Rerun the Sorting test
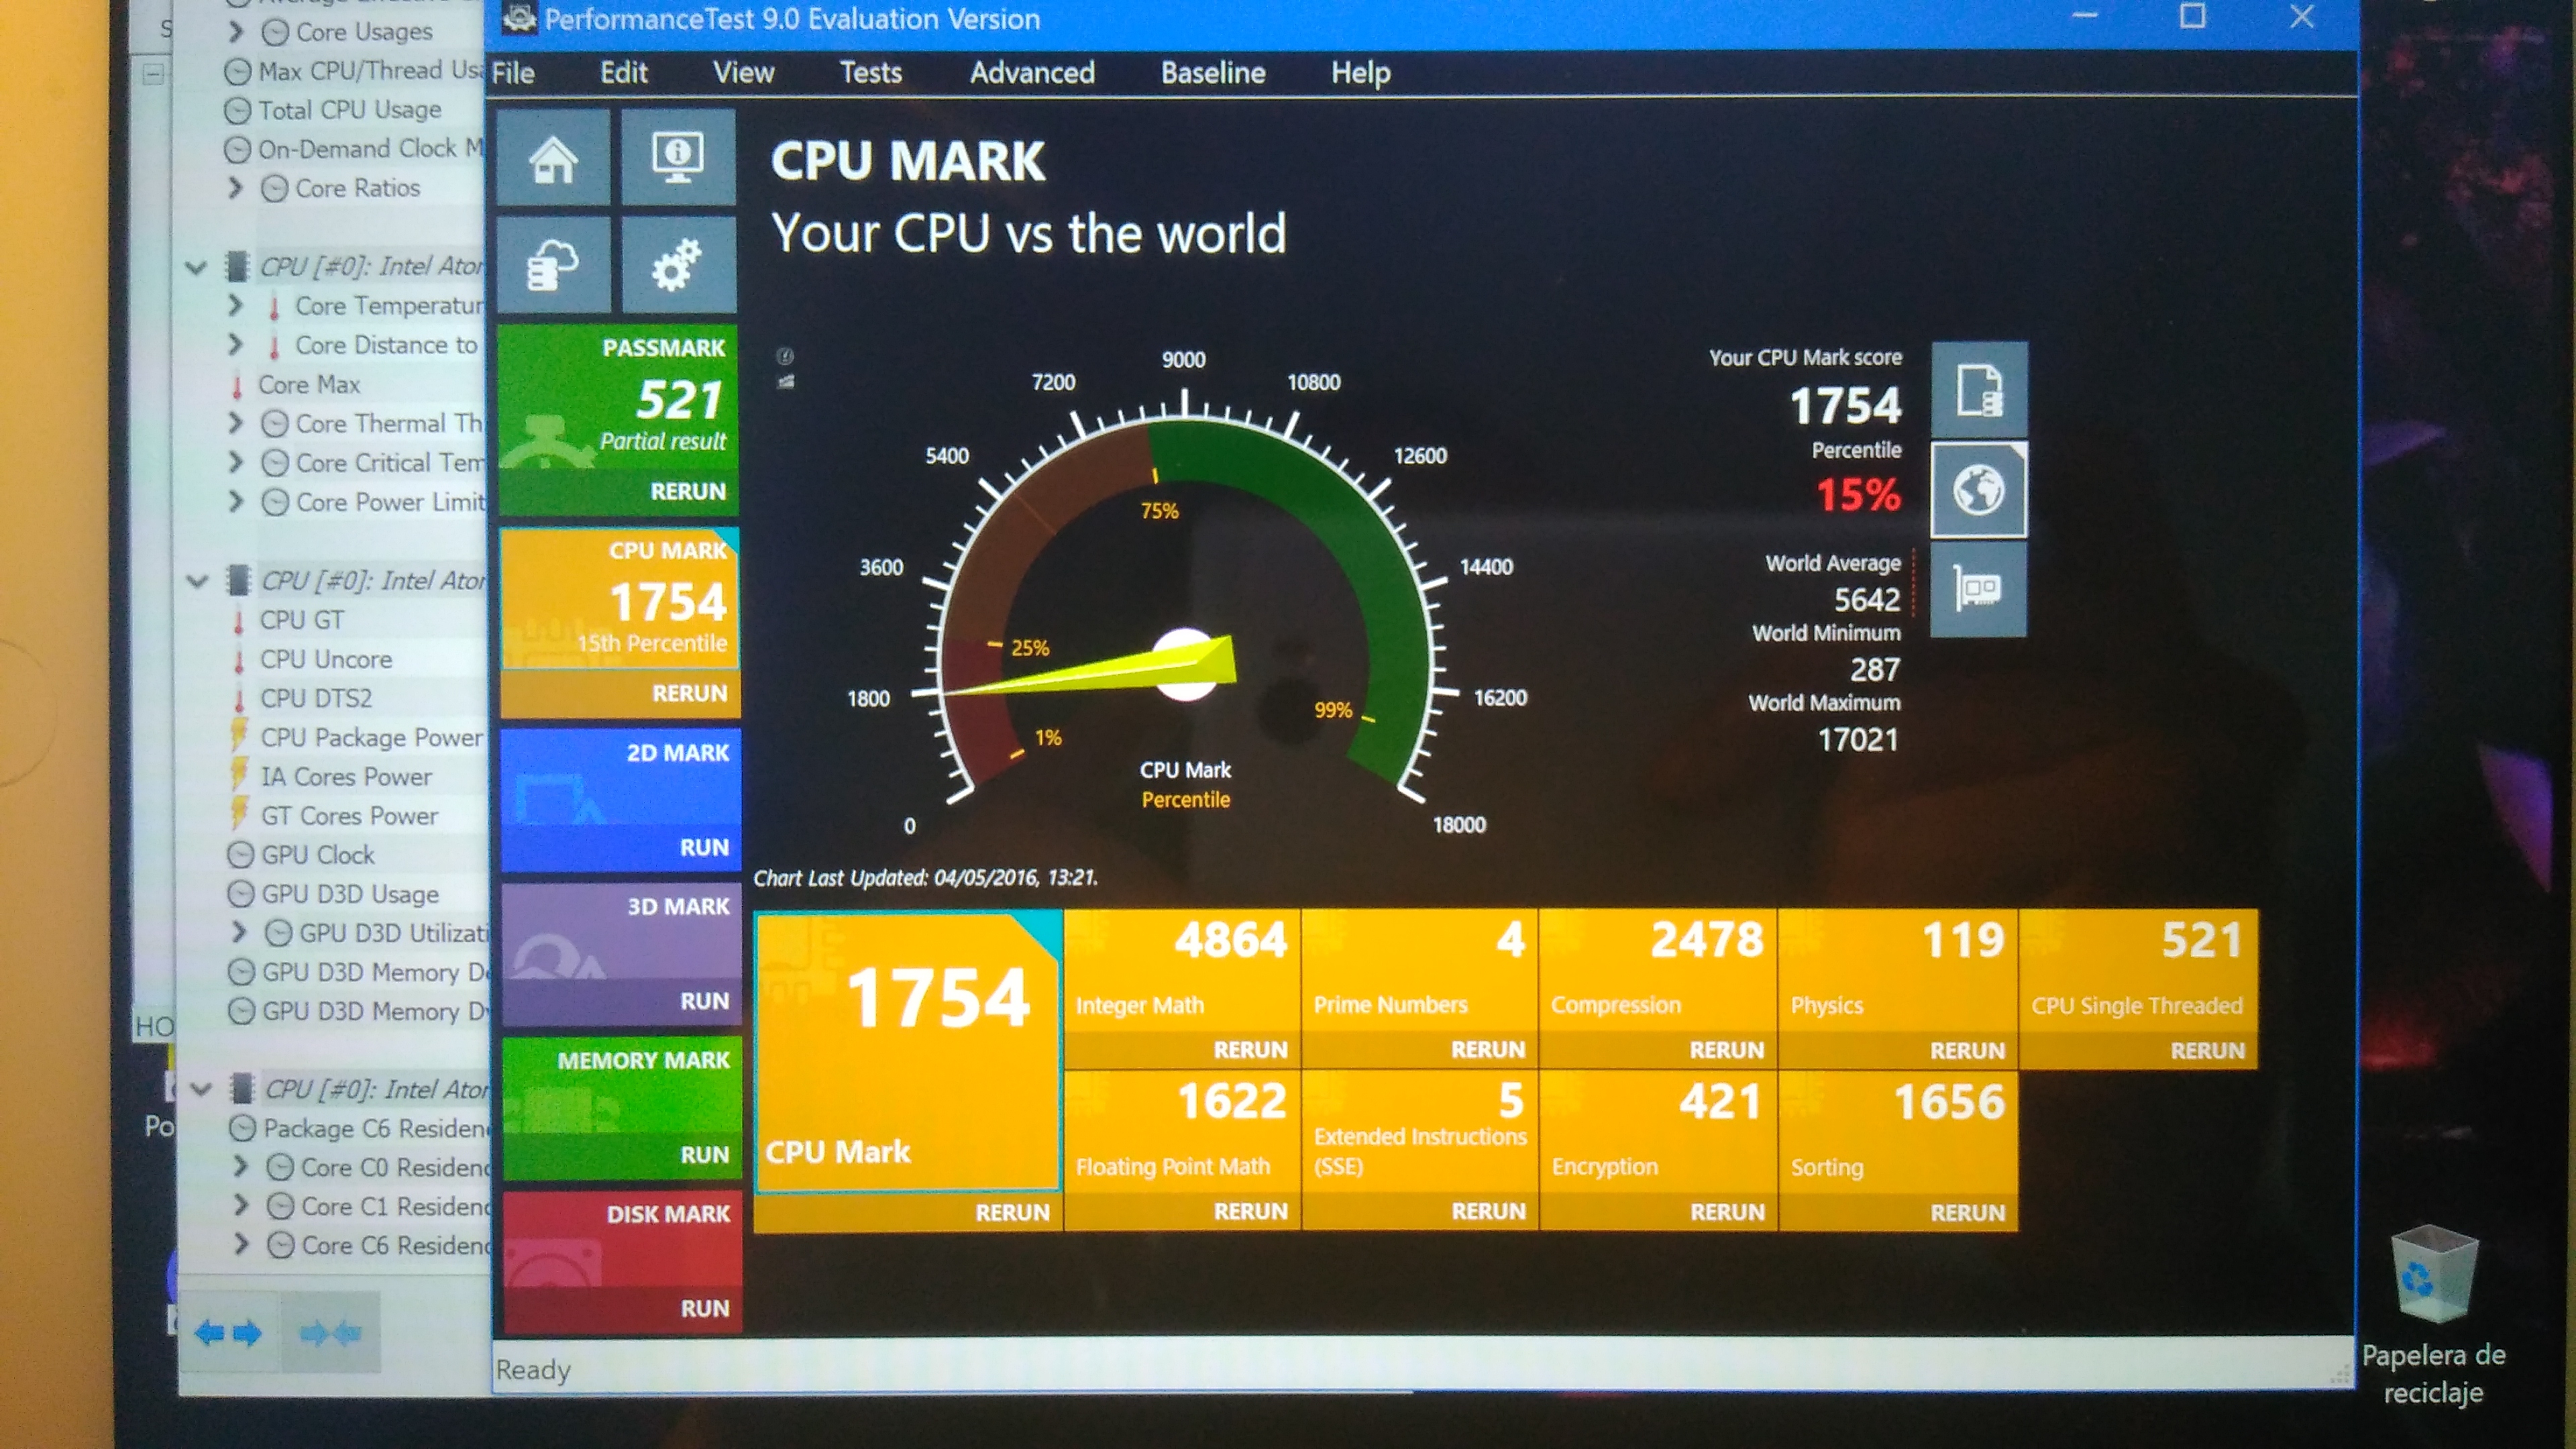The height and width of the screenshot is (1449, 2576). [x=1967, y=1213]
